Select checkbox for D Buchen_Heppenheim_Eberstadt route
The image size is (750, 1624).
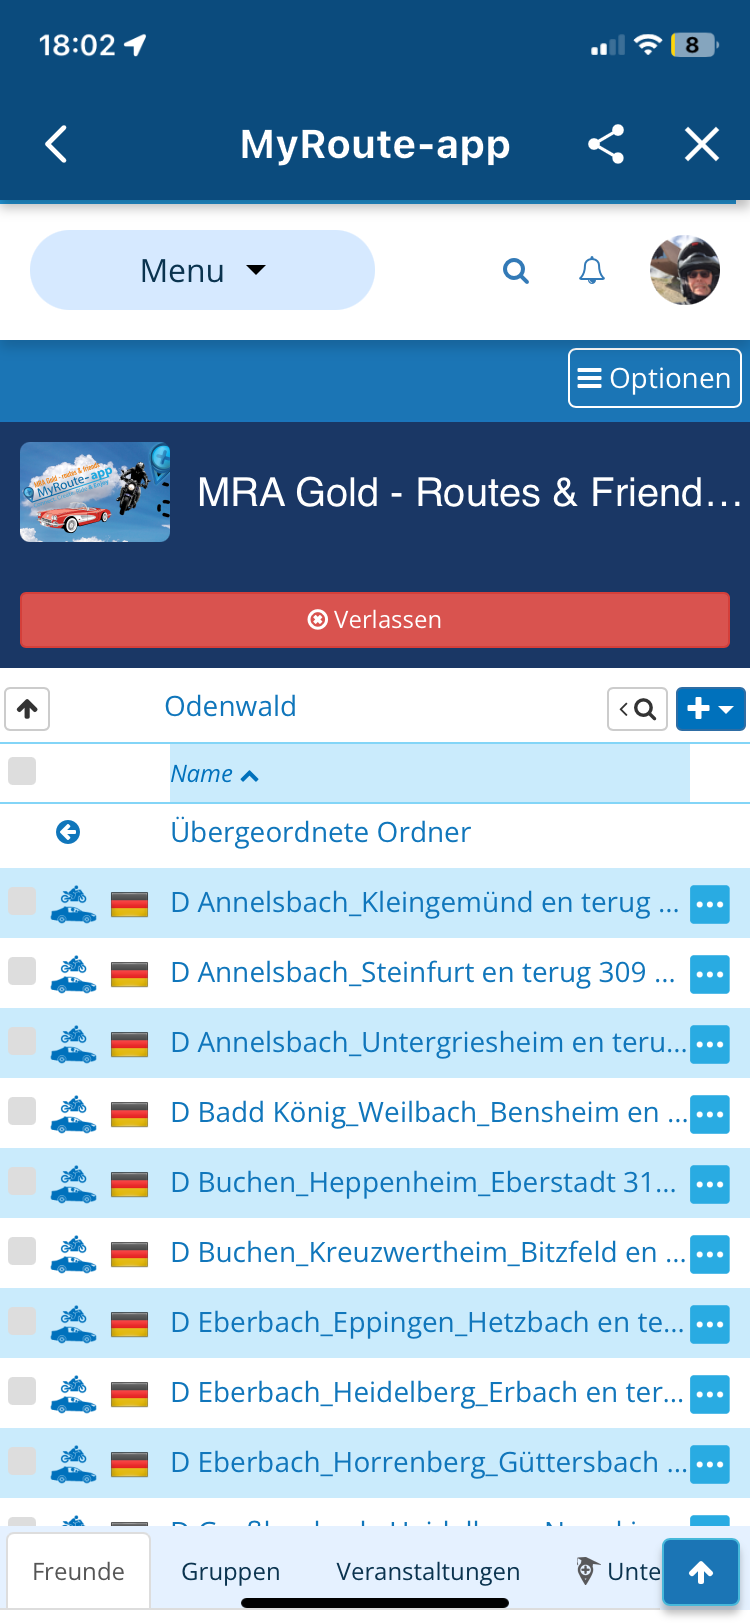[22, 1181]
